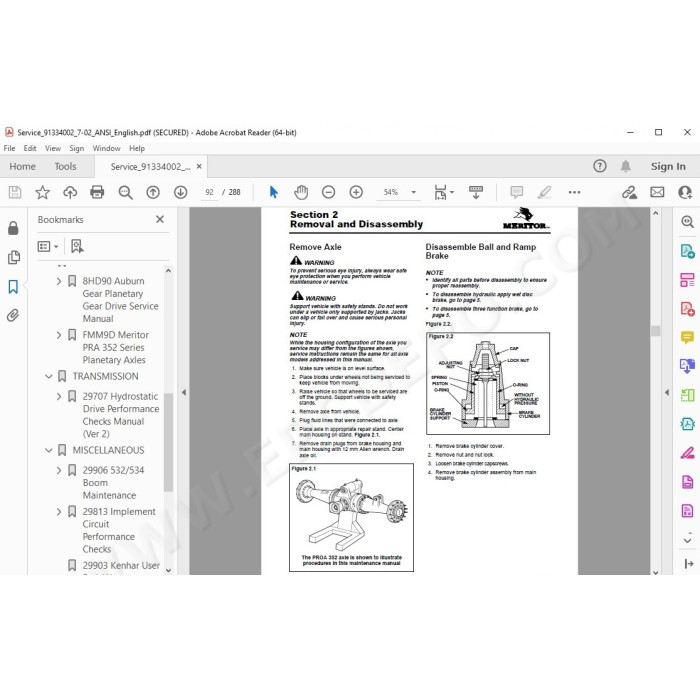Viewport: 700px width, 700px height.
Task: Print the document with printer icon
Action: coord(97,192)
